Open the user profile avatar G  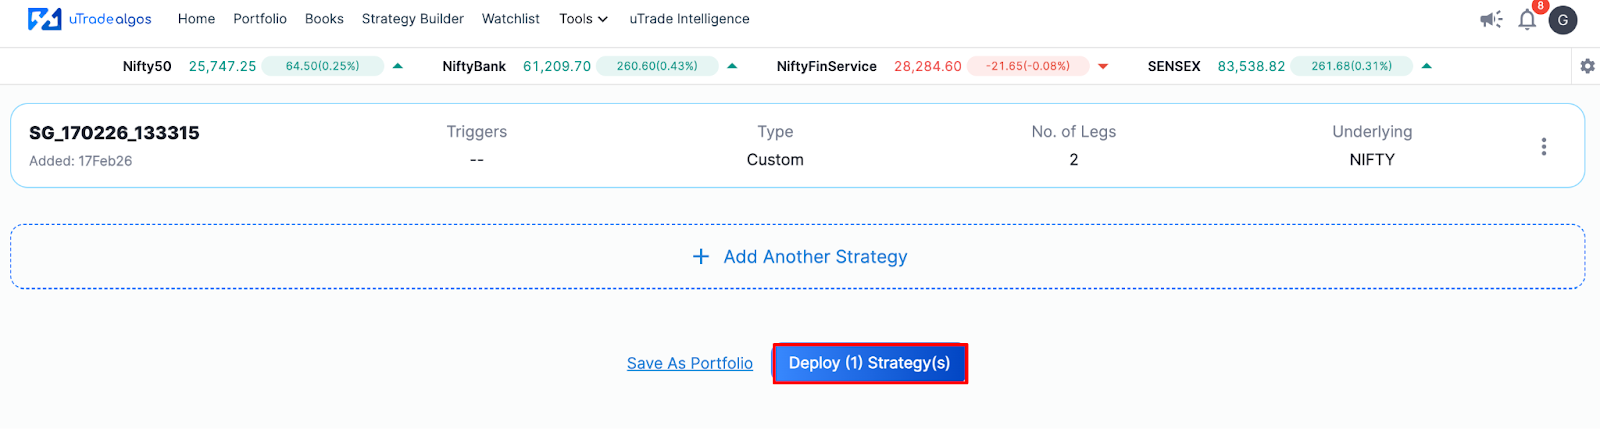(x=1563, y=20)
